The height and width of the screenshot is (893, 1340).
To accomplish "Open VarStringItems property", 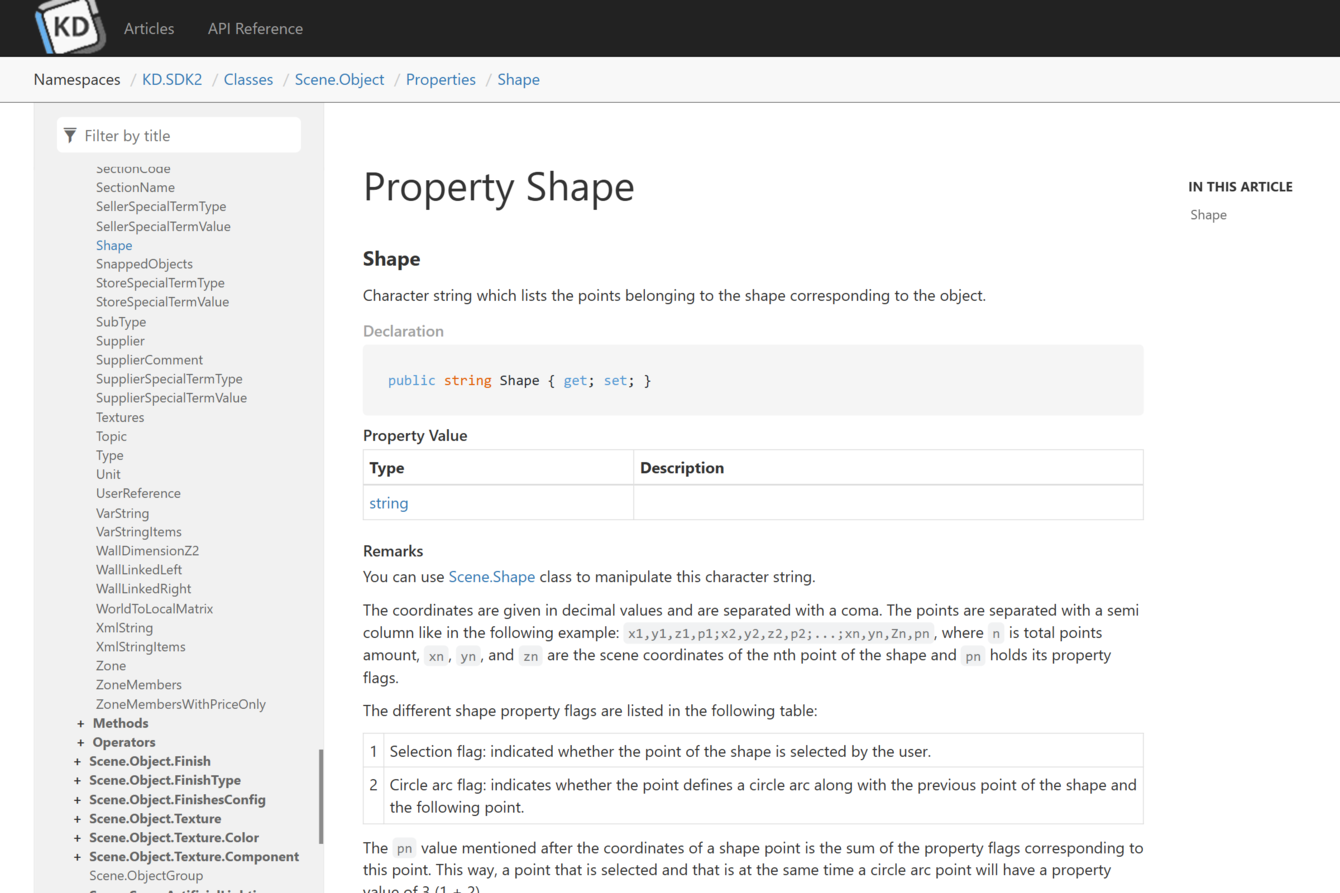I will point(139,532).
